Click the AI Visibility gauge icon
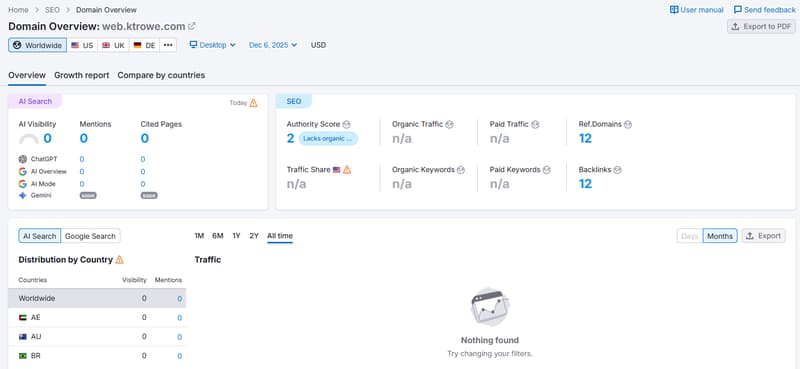Viewport: 800px width, 369px height. click(29, 139)
